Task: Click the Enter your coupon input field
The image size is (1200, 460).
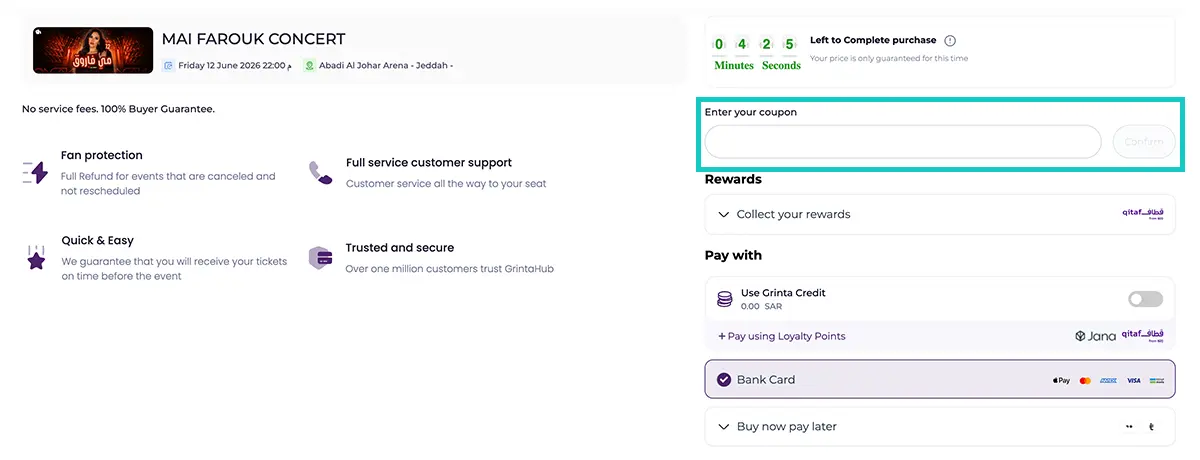Action: tap(903, 142)
